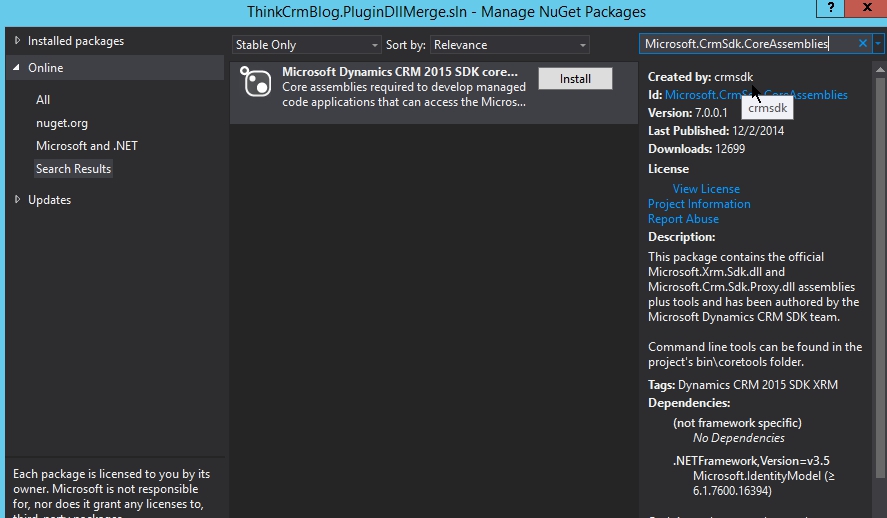This screenshot has height=518, width=887.
Task: Expand the Updates section
Action: [x=17, y=200]
